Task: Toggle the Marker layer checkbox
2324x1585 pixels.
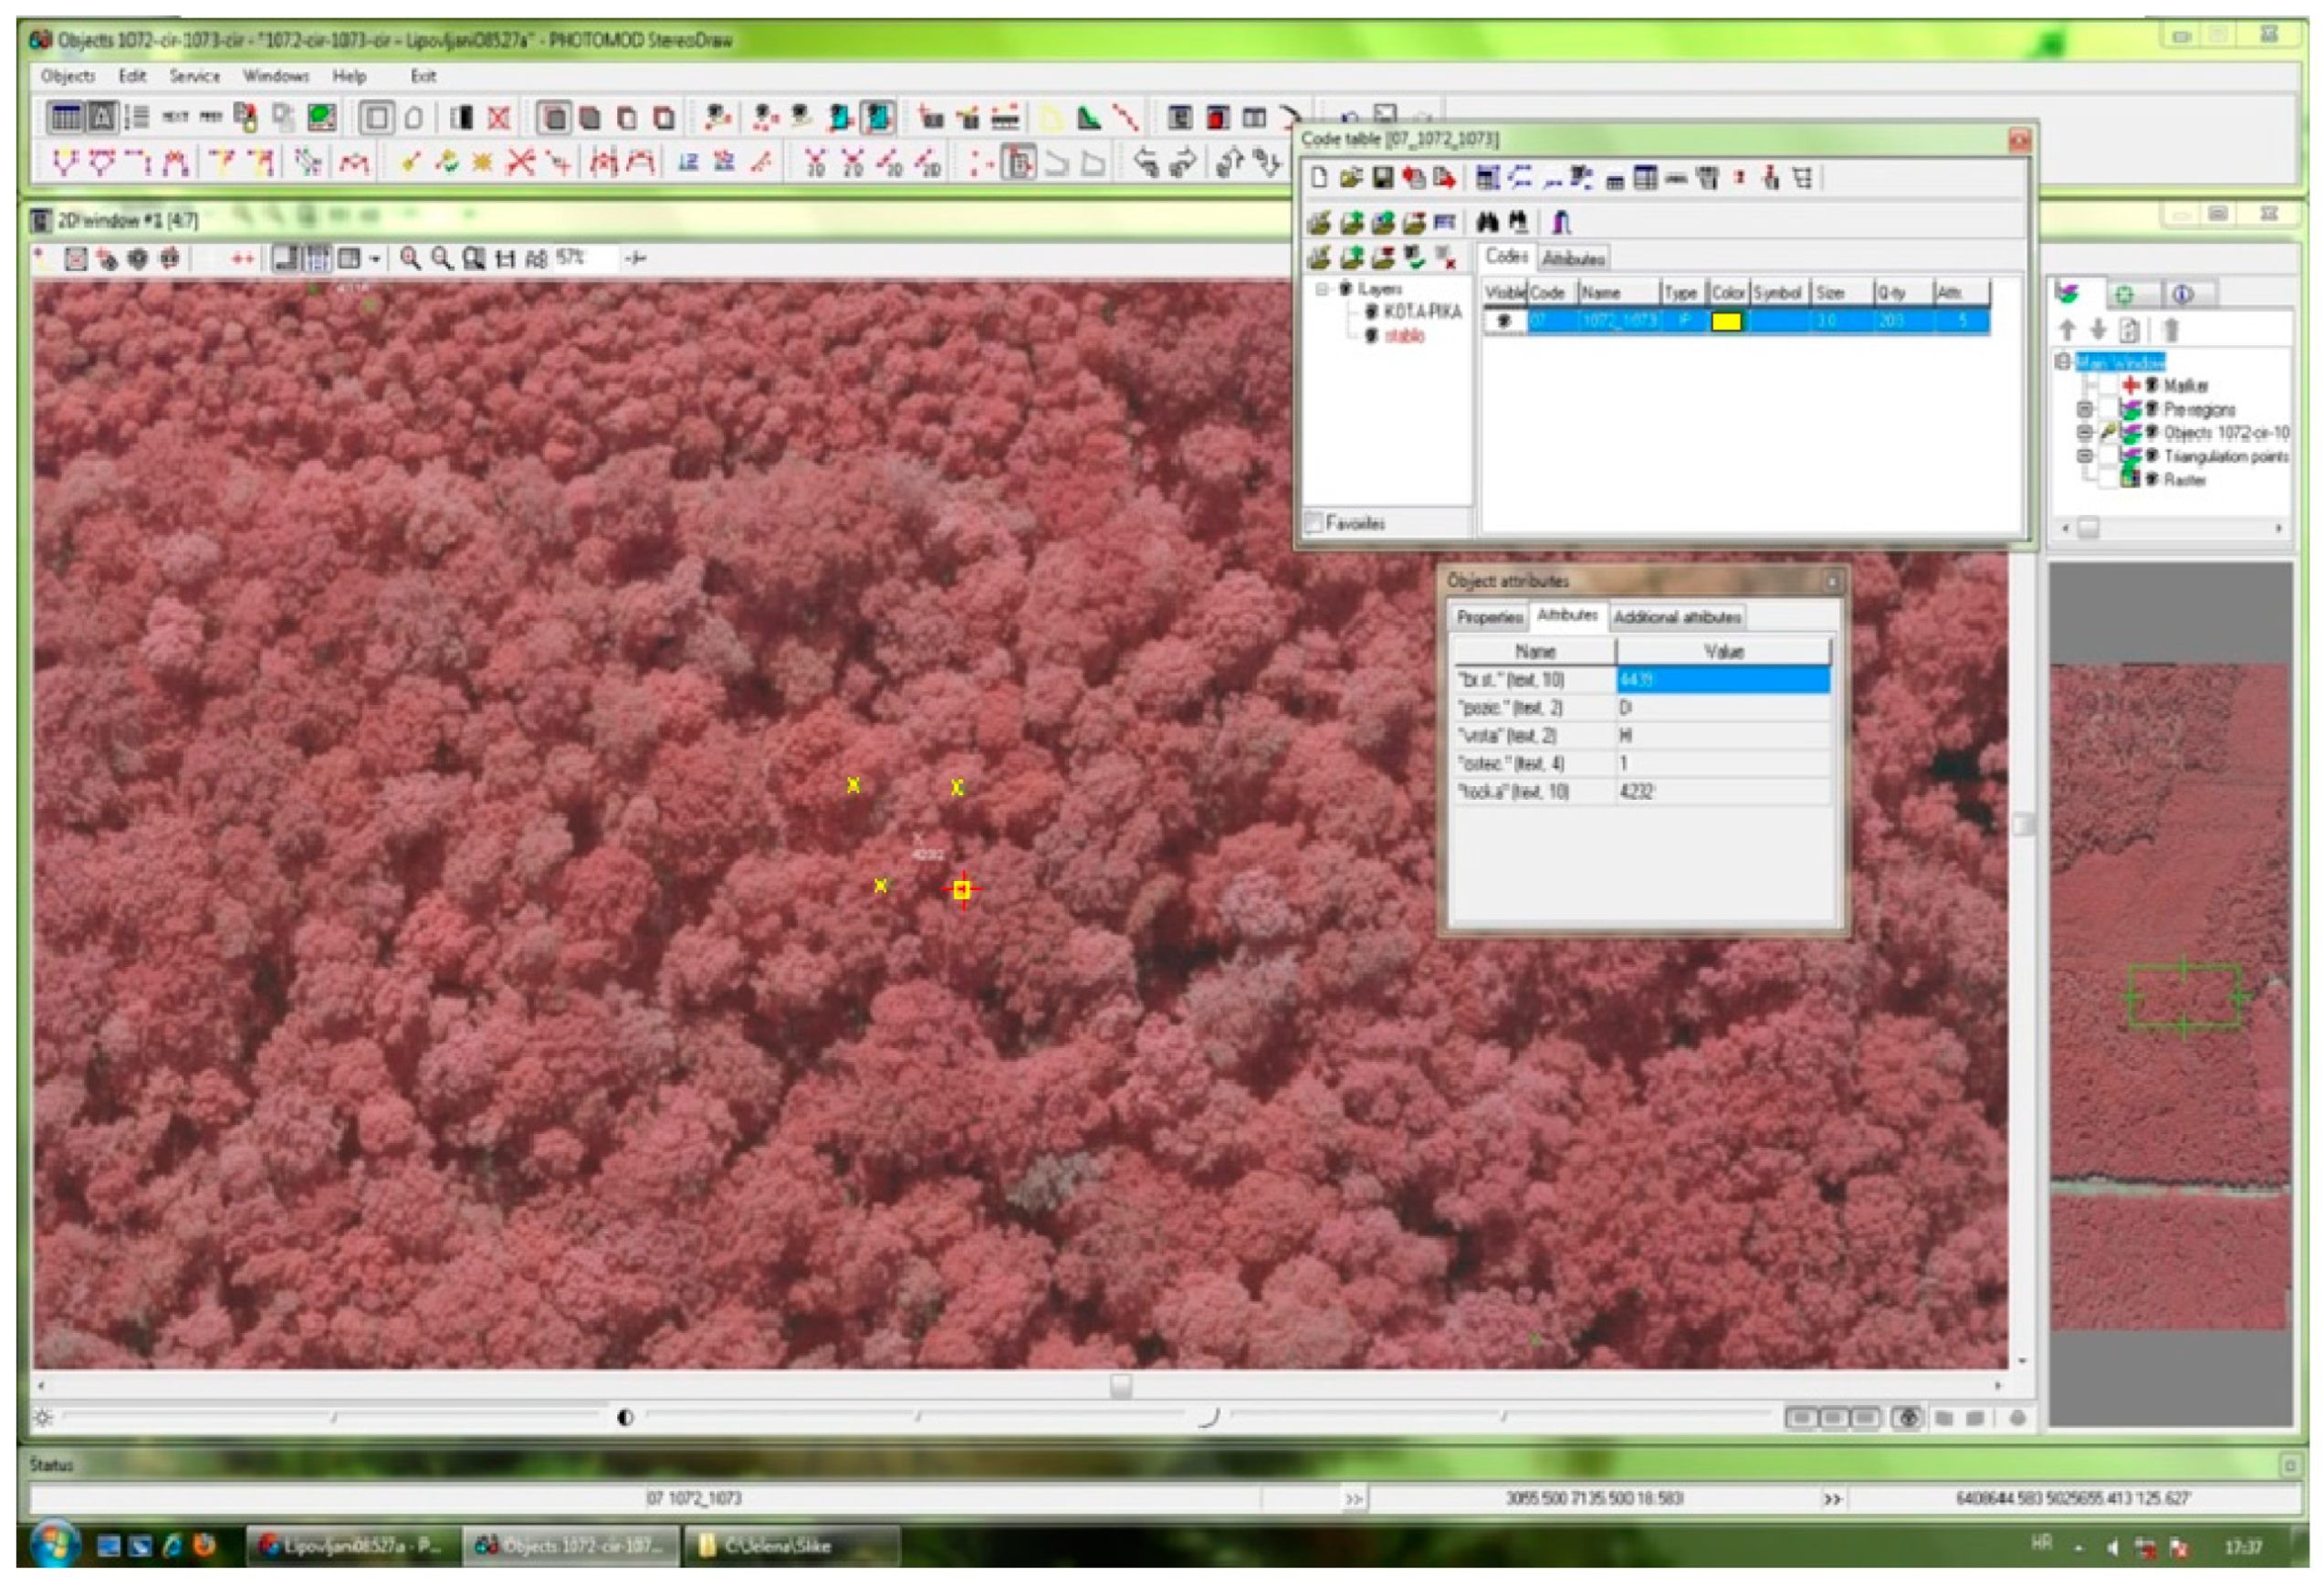Action: click(2108, 385)
